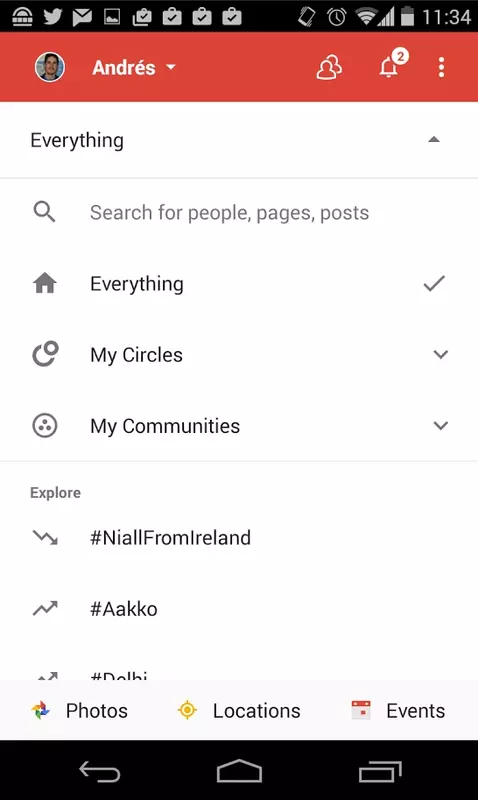Image resolution: width=478 pixels, height=800 pixels.
Task: Click the magnifying glass search icon
Action: pos(44,212)
